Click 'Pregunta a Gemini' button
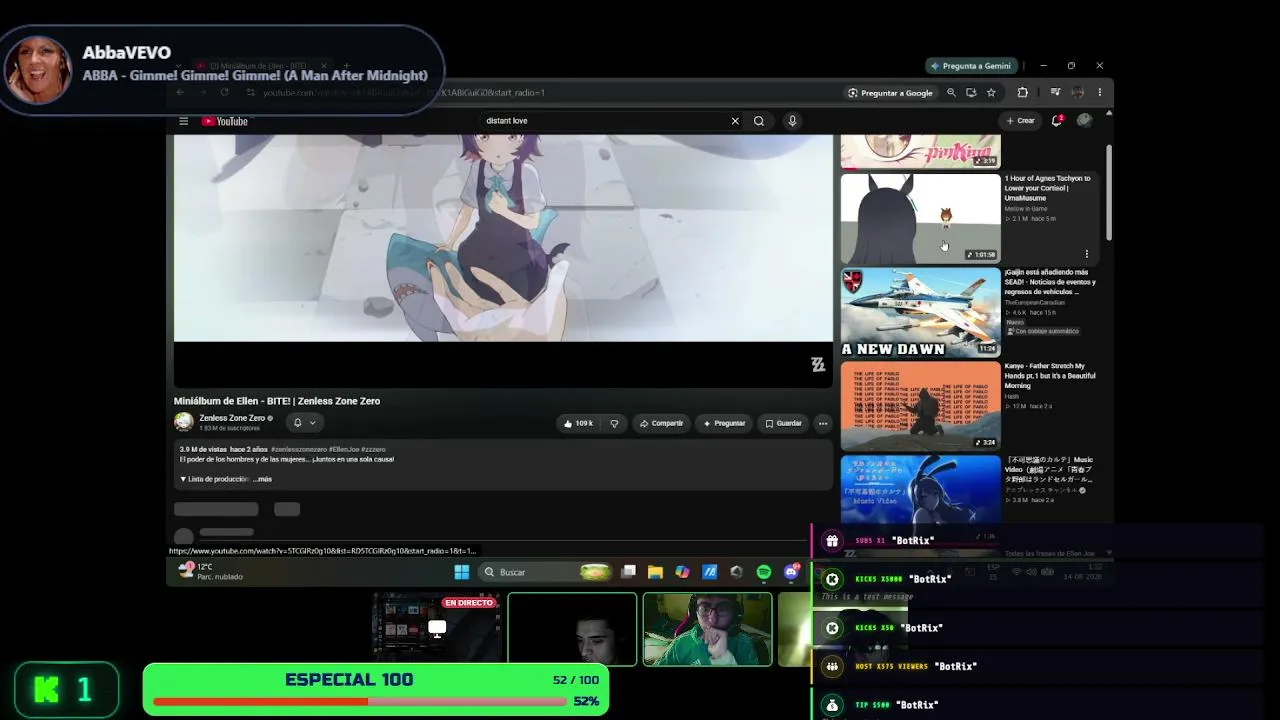This screenshot has width=1280, height=720. point(971,66)
